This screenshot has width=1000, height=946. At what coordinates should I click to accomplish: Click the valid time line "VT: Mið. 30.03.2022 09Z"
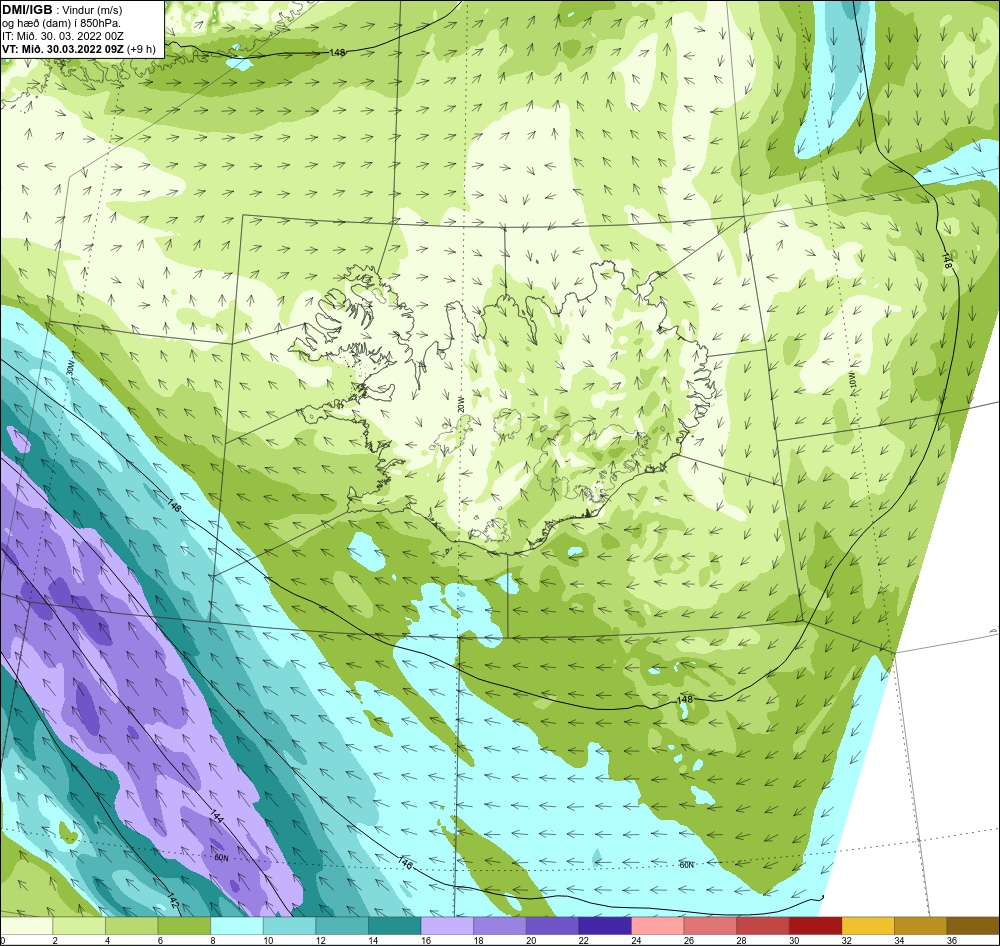[64, 48]
